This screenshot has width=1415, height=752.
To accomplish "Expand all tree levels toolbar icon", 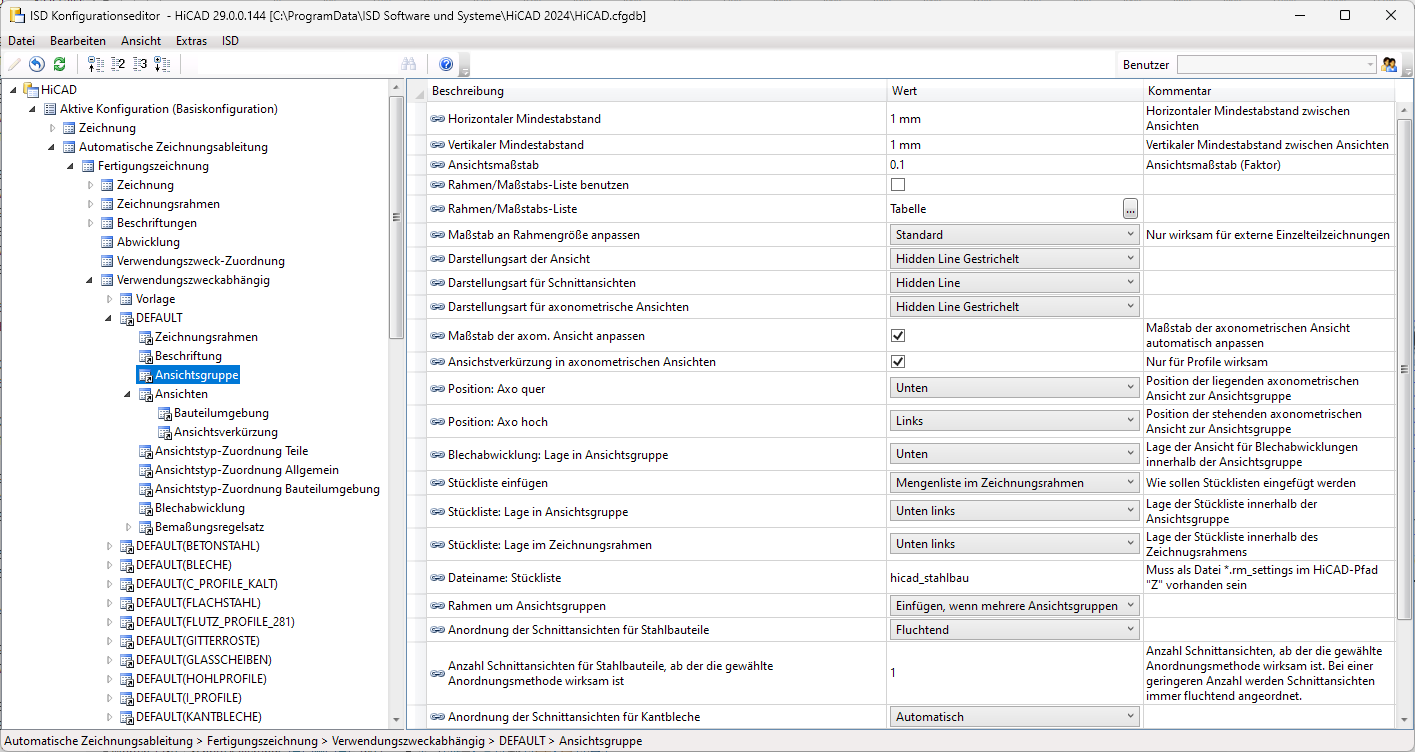I will [162, 64].
